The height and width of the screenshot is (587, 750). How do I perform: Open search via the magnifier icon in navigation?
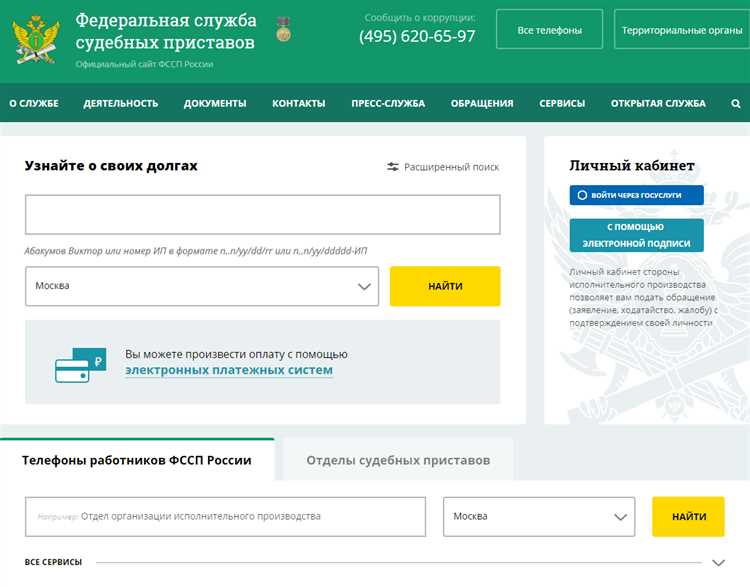[x=736, y=103]
